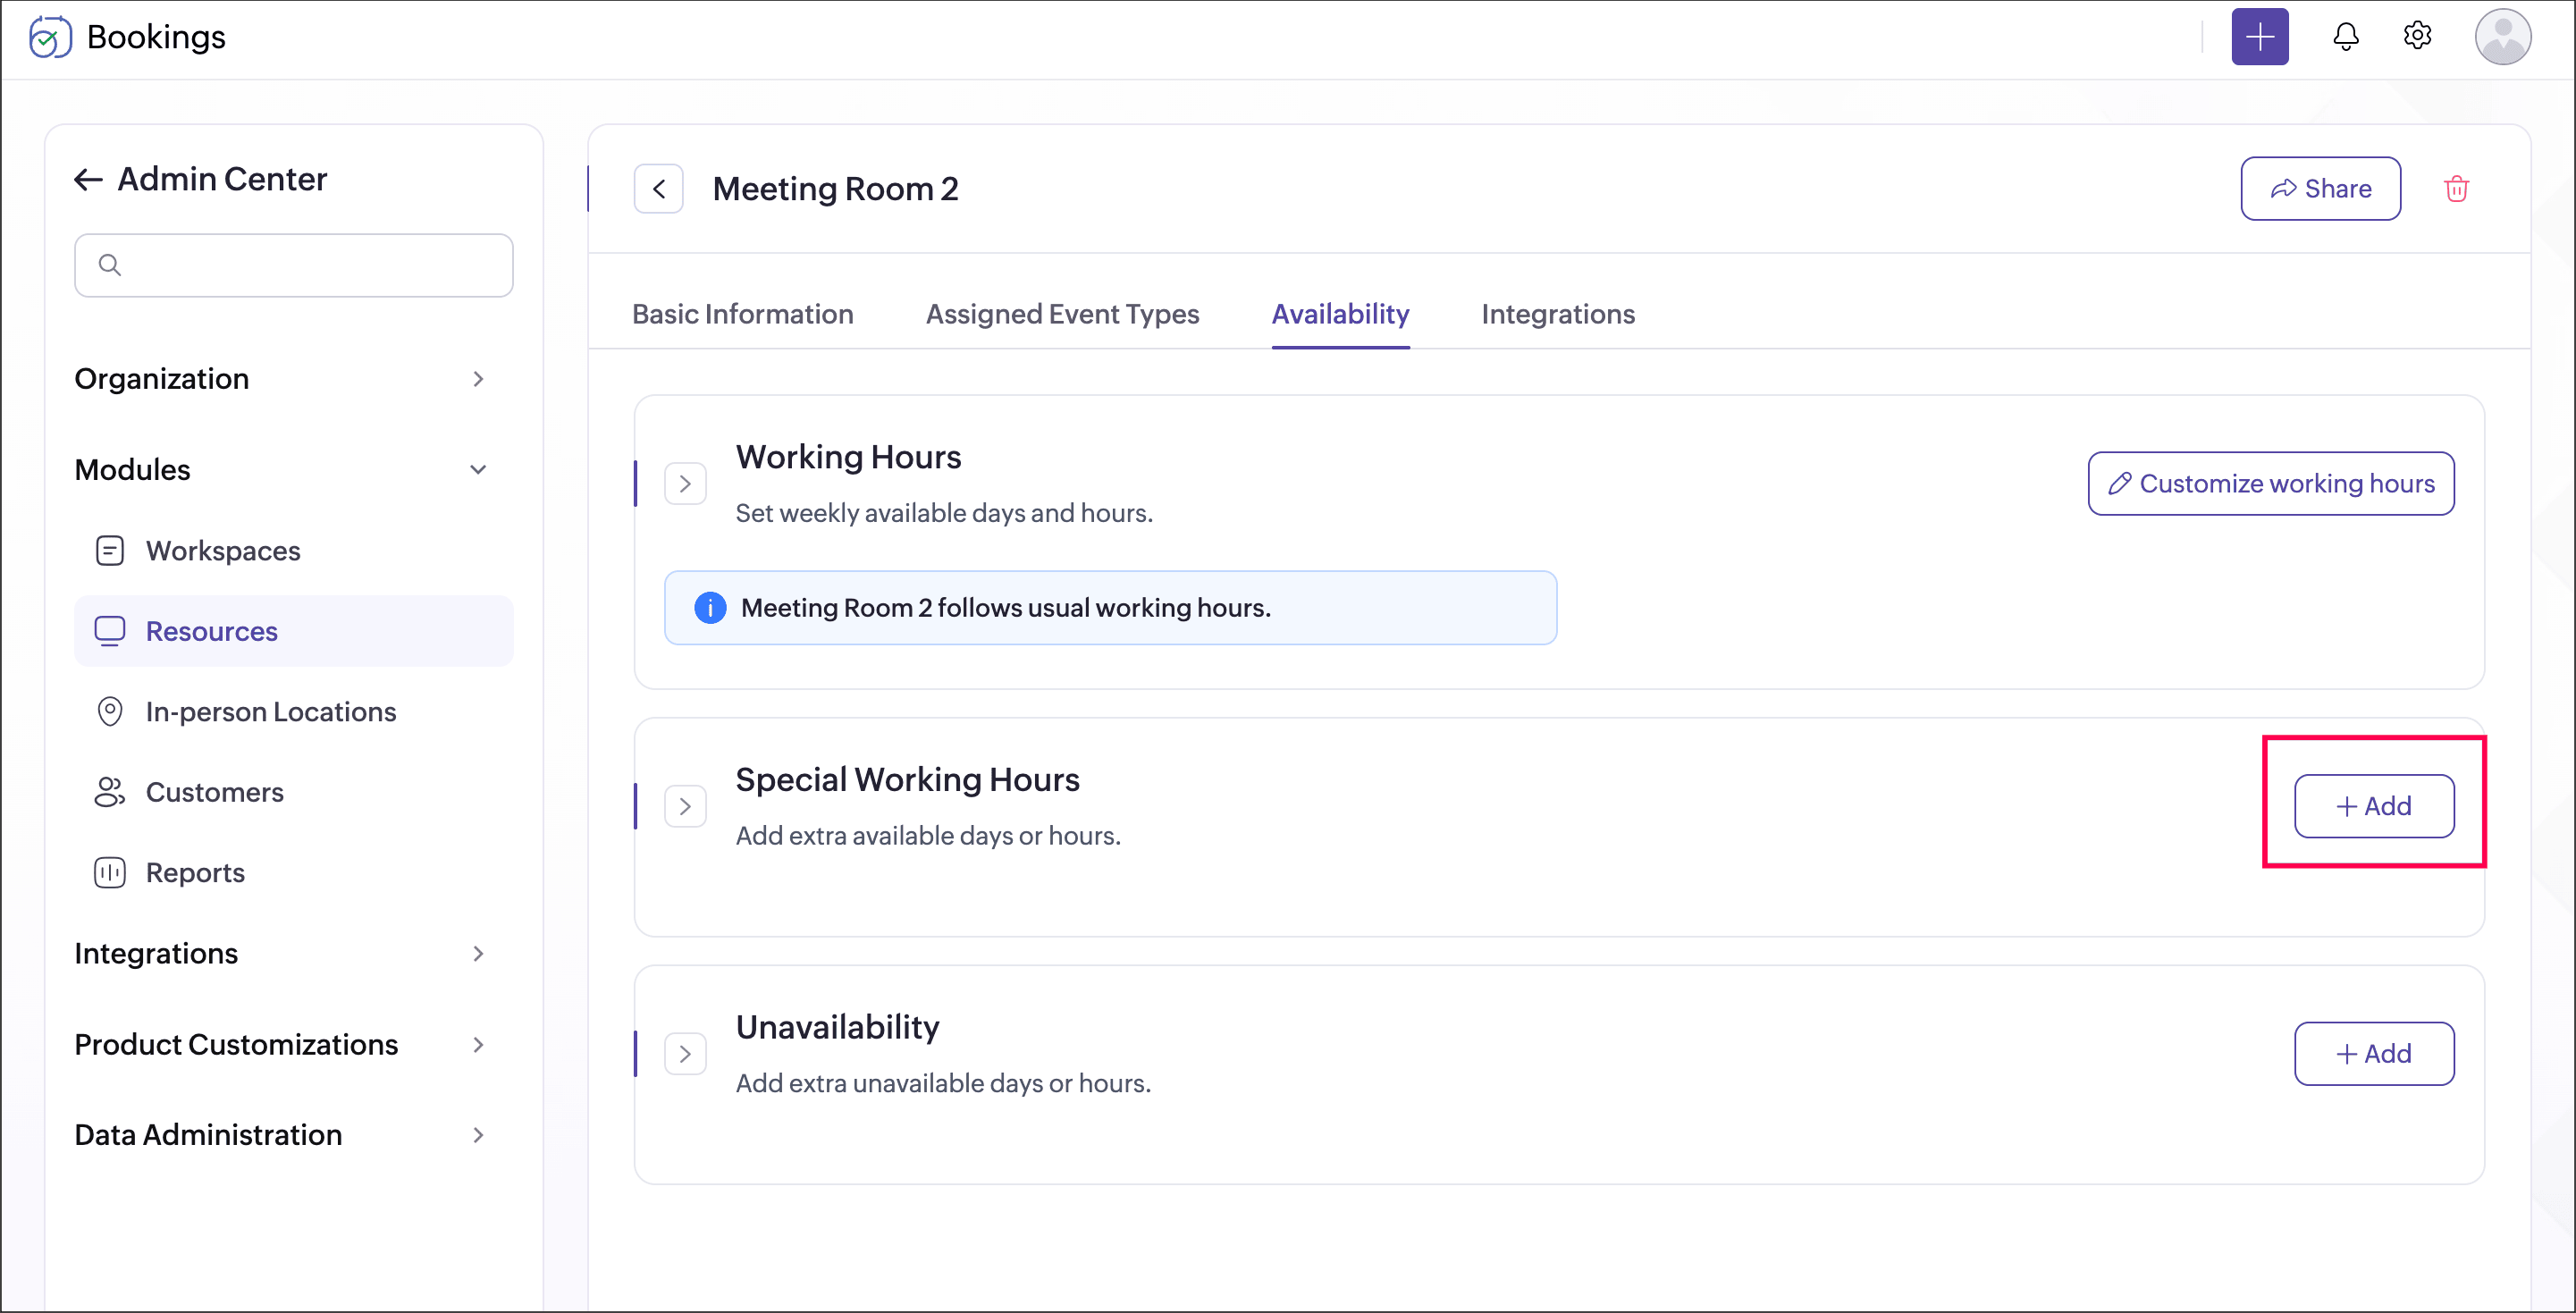Open In-person Locations module
The width and height of the screenshot is (2576, 1313).
click(x=293, y=712)
